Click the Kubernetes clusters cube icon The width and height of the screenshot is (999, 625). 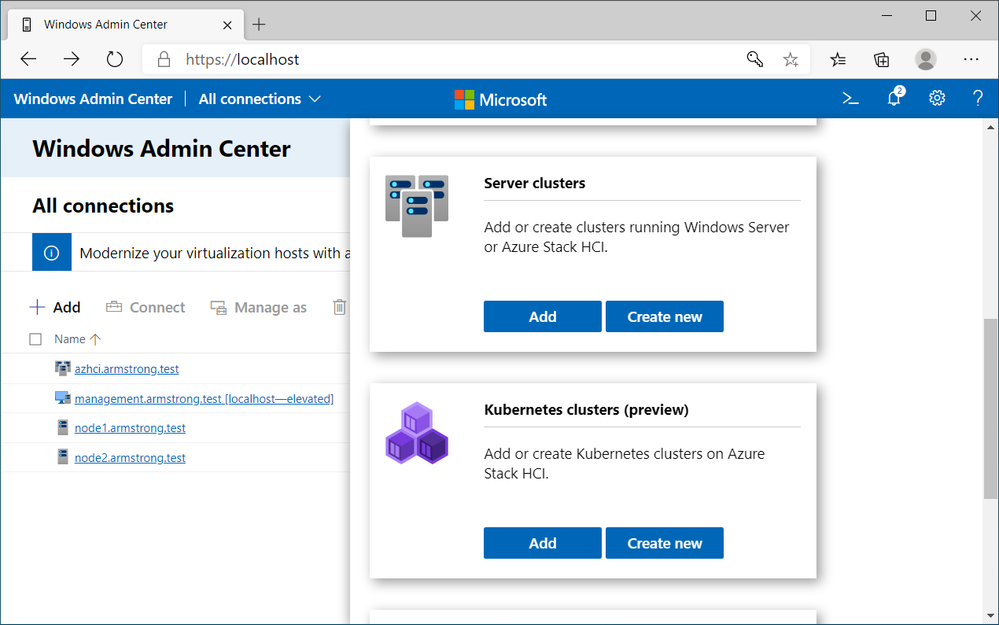pos(417,433)
